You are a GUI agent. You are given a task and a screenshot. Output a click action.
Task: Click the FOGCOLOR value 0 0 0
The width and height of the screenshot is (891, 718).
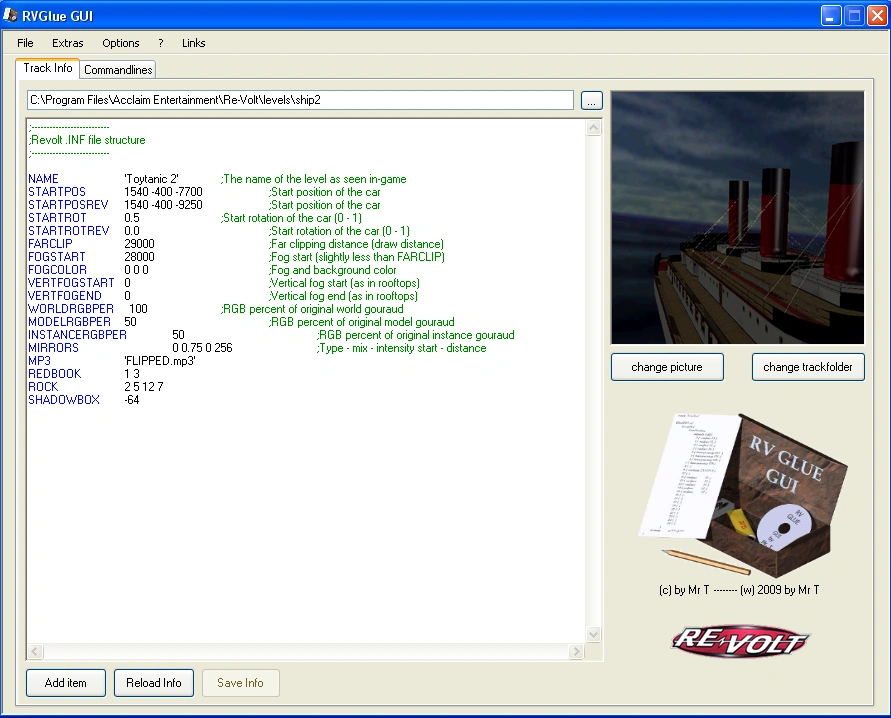136,270
